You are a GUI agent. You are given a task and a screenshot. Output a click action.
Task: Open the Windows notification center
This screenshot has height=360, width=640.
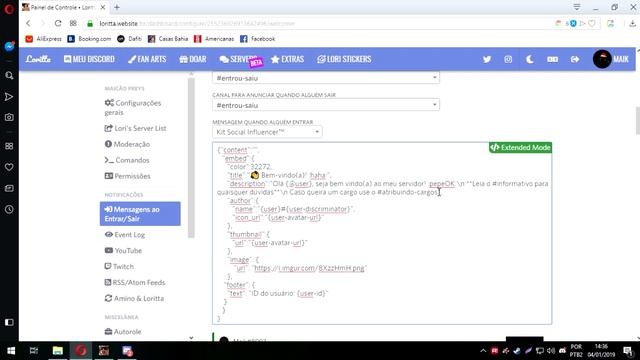click(628, 351)
